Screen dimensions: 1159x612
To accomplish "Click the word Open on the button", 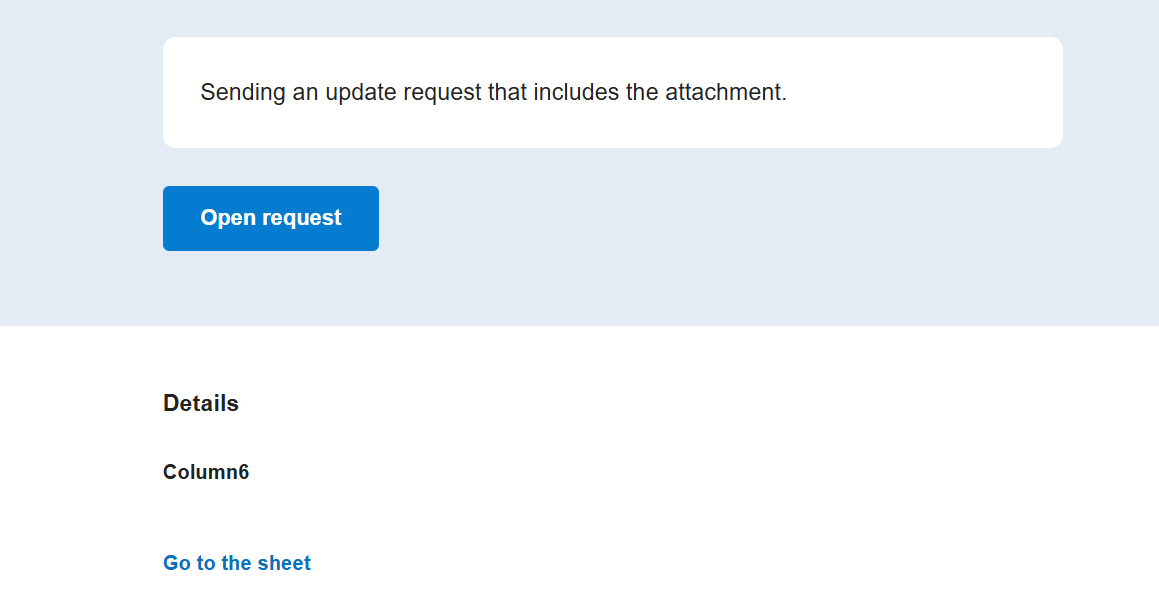I will pyautogui.click(x=228, y=218).
